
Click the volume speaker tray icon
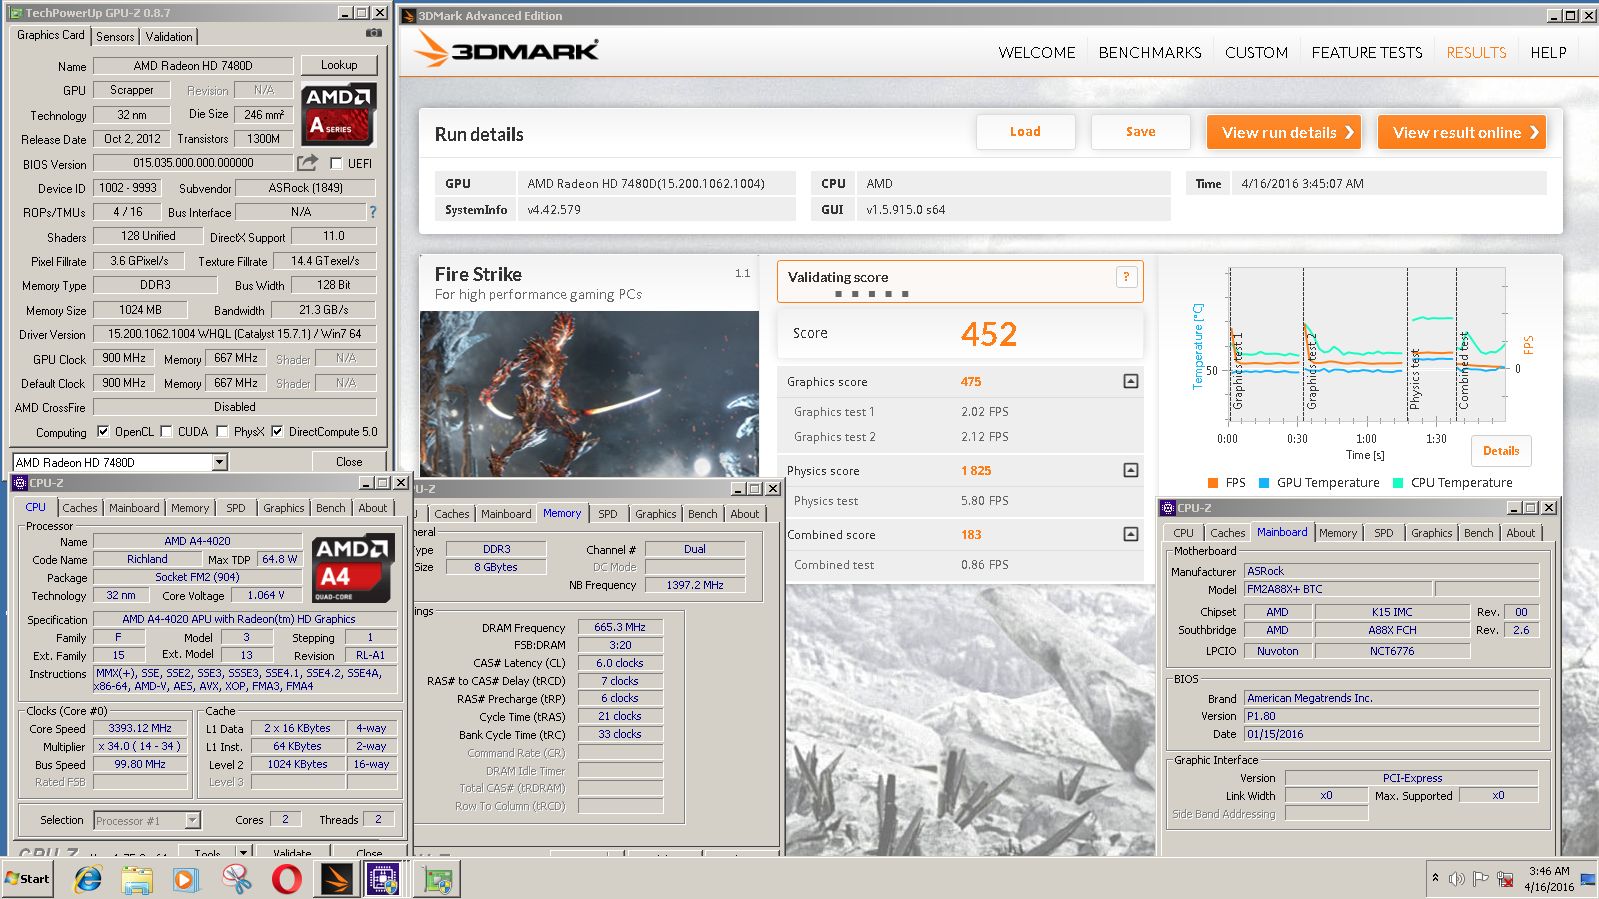tap(1456, 879)
